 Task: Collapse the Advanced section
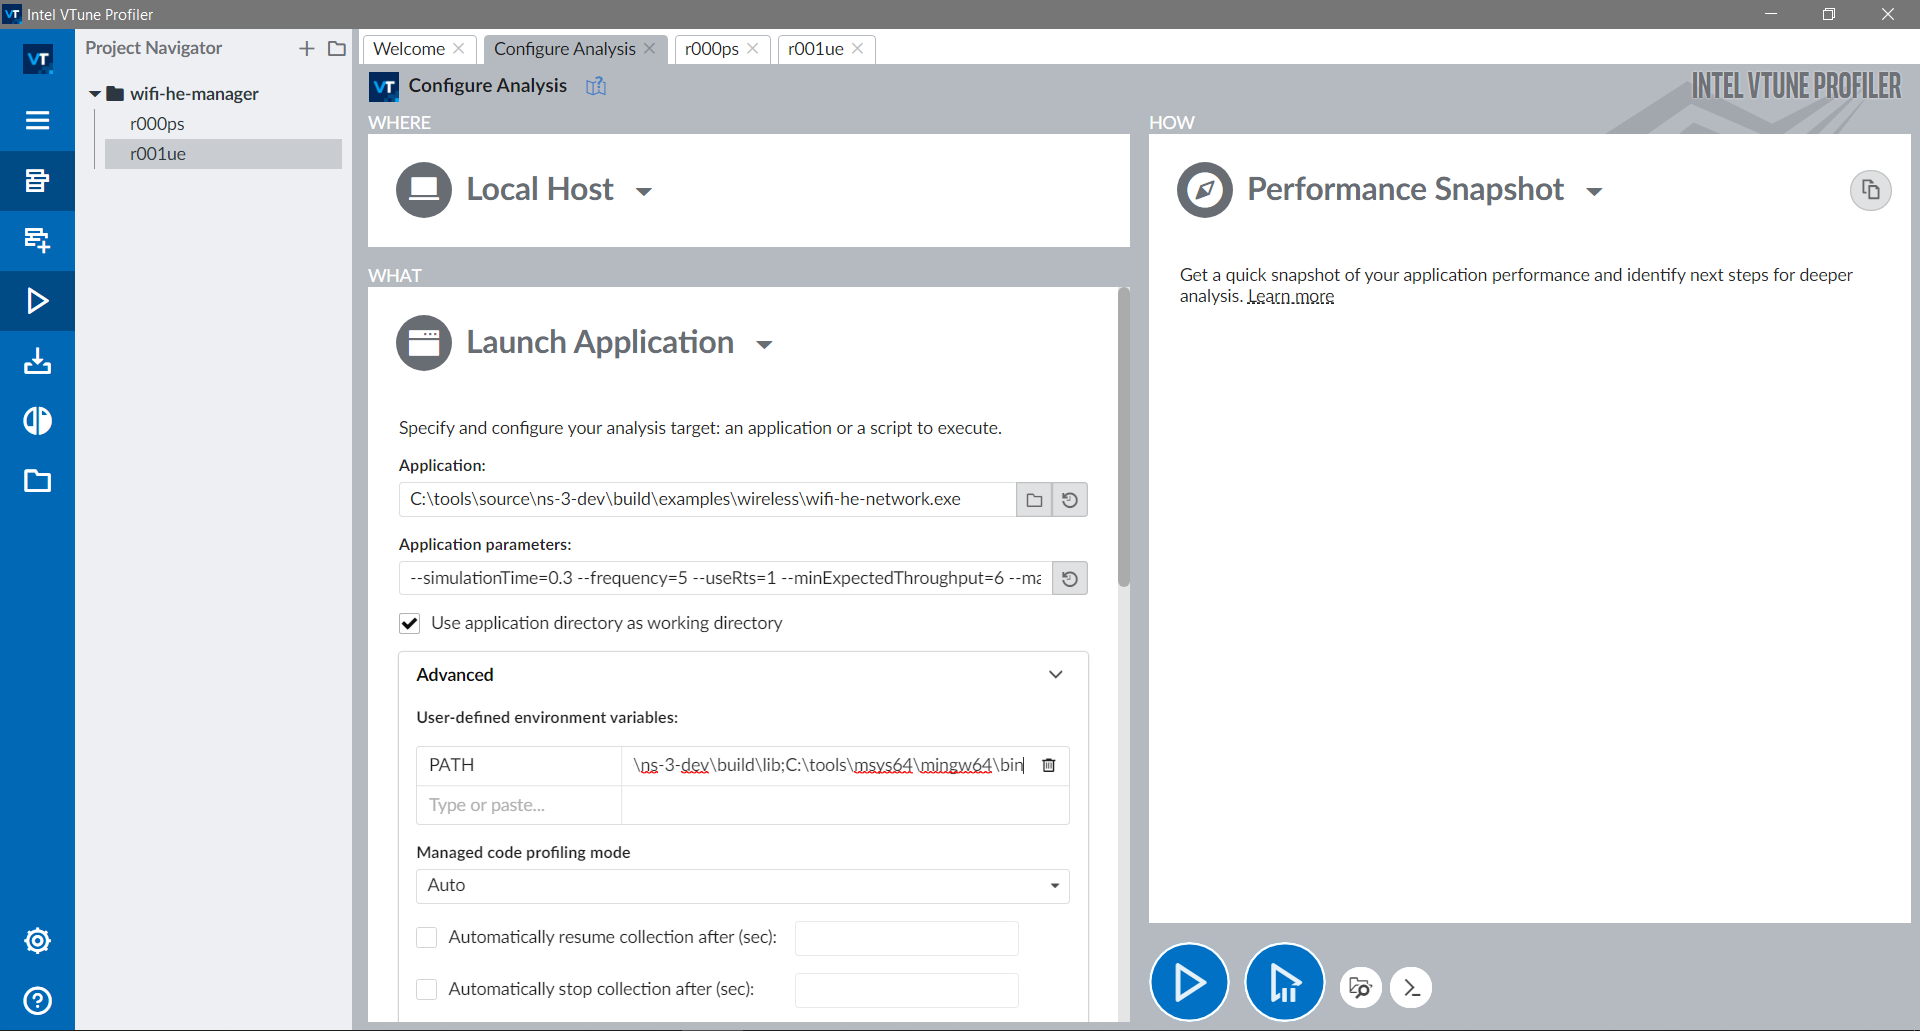pyautogui.click(x=1055, y=674)
